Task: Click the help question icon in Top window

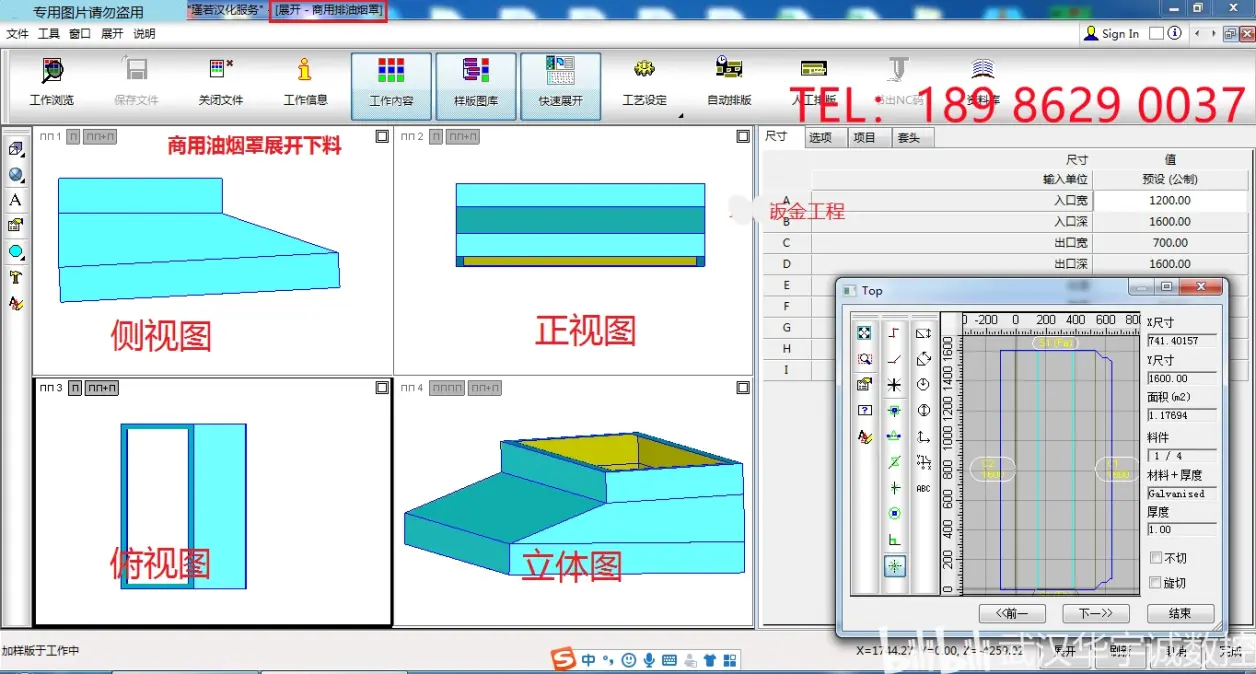Action: (864, 410)
